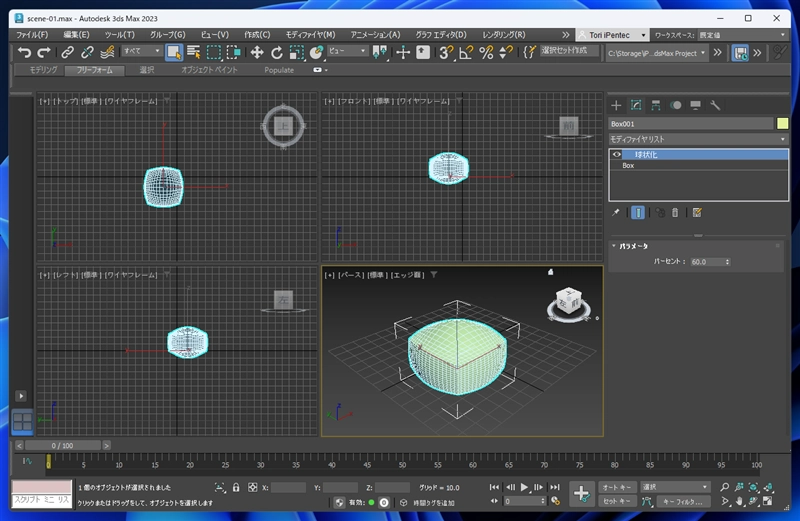Click the Redo arrow in main toolbar
The height and width of the screenshot is (521, 800).
[x=44, y=52]
